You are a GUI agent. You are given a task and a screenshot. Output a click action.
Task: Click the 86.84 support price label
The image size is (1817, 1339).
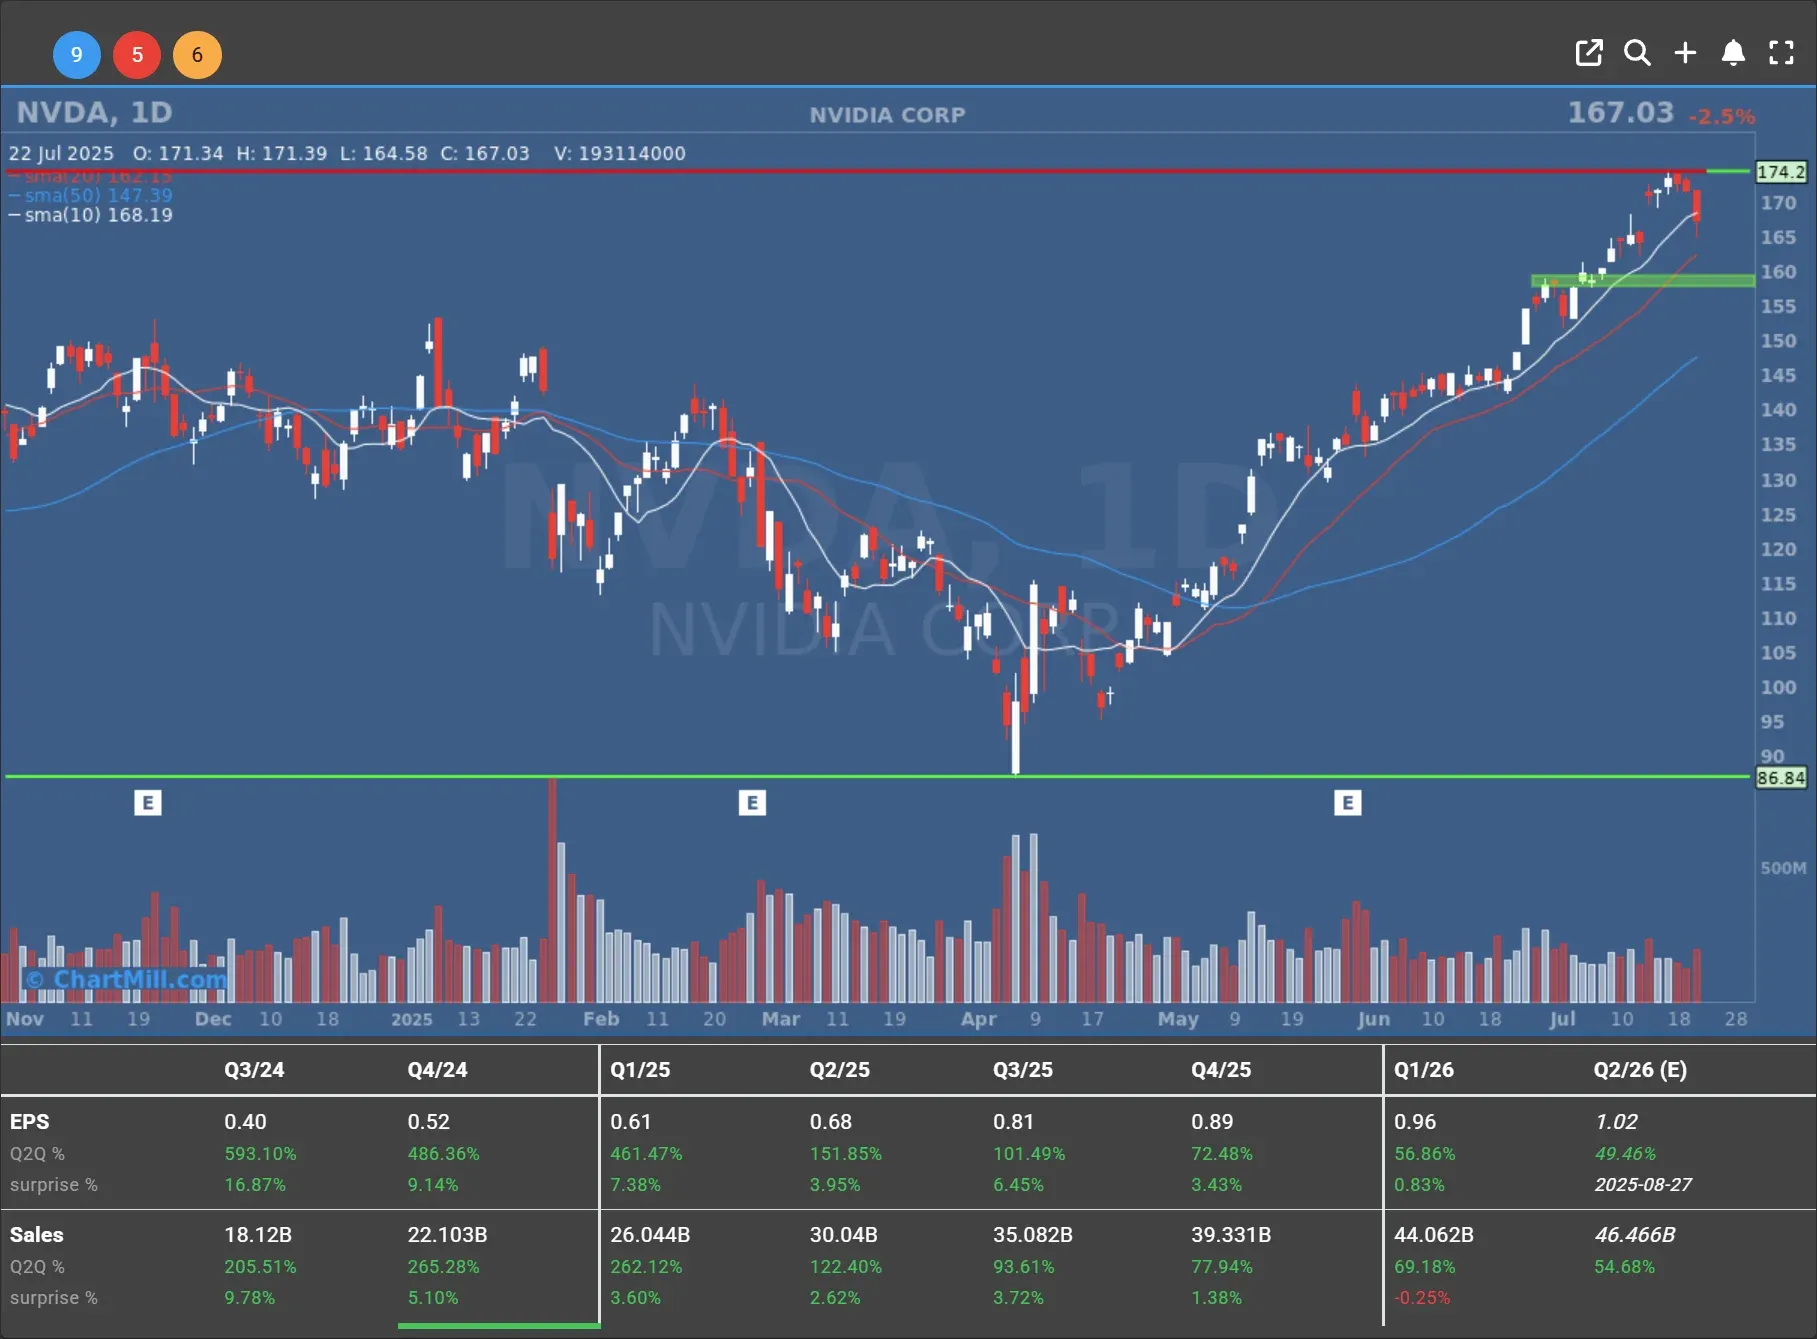1780,778
